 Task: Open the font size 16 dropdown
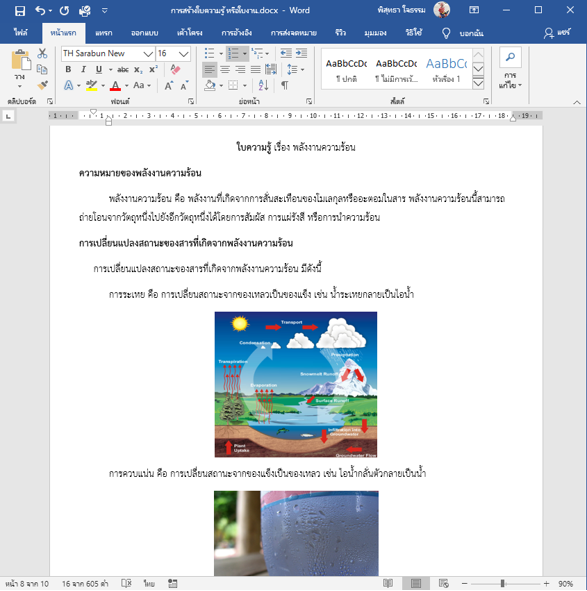click(x=184, y=54)
